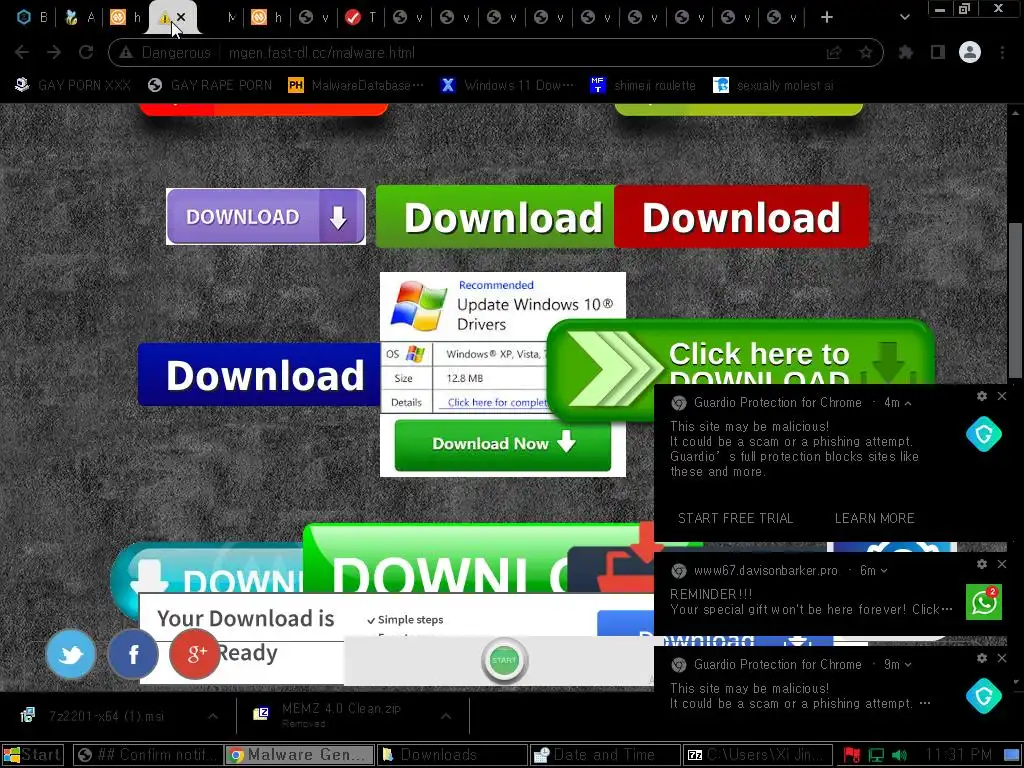Switch to the tab labeled A
The height and width of the screenshot is (768, 1024).
80,17
